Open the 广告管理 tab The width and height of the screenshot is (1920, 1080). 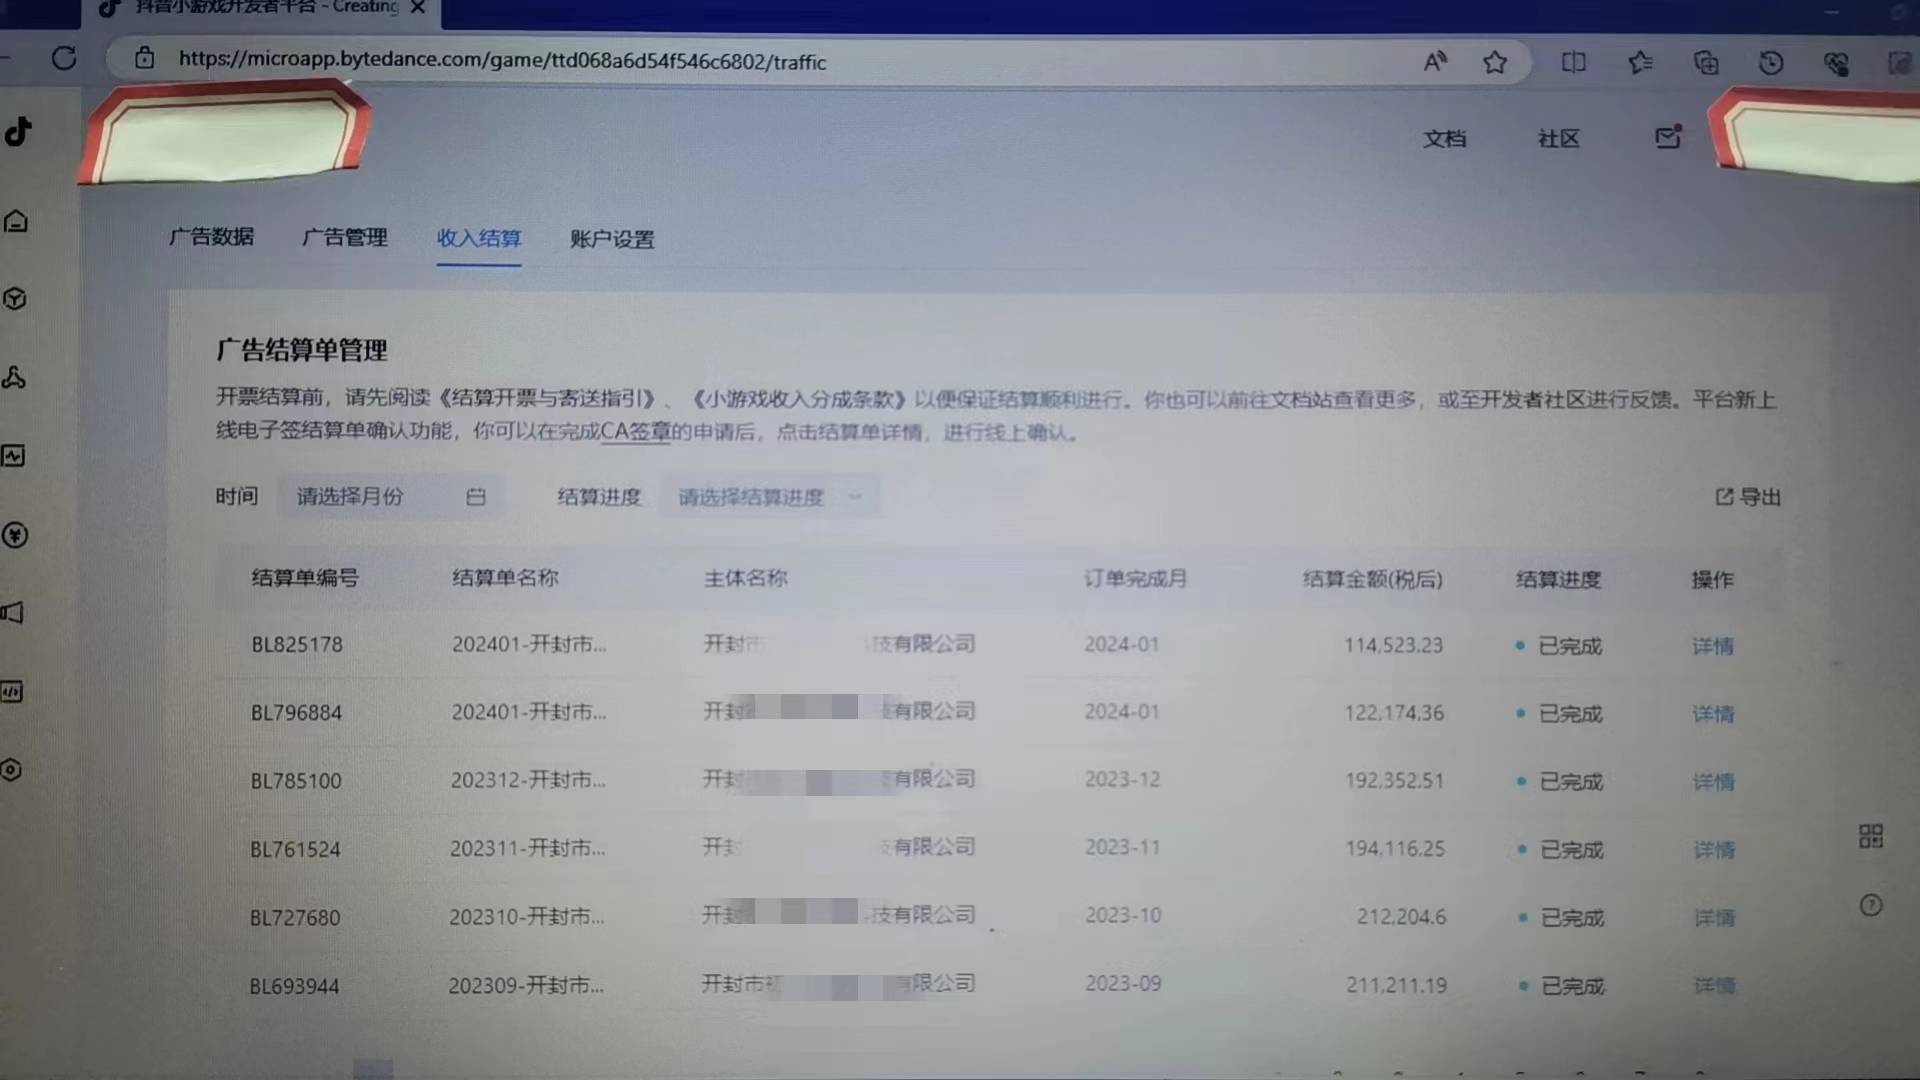click(344, 238)
